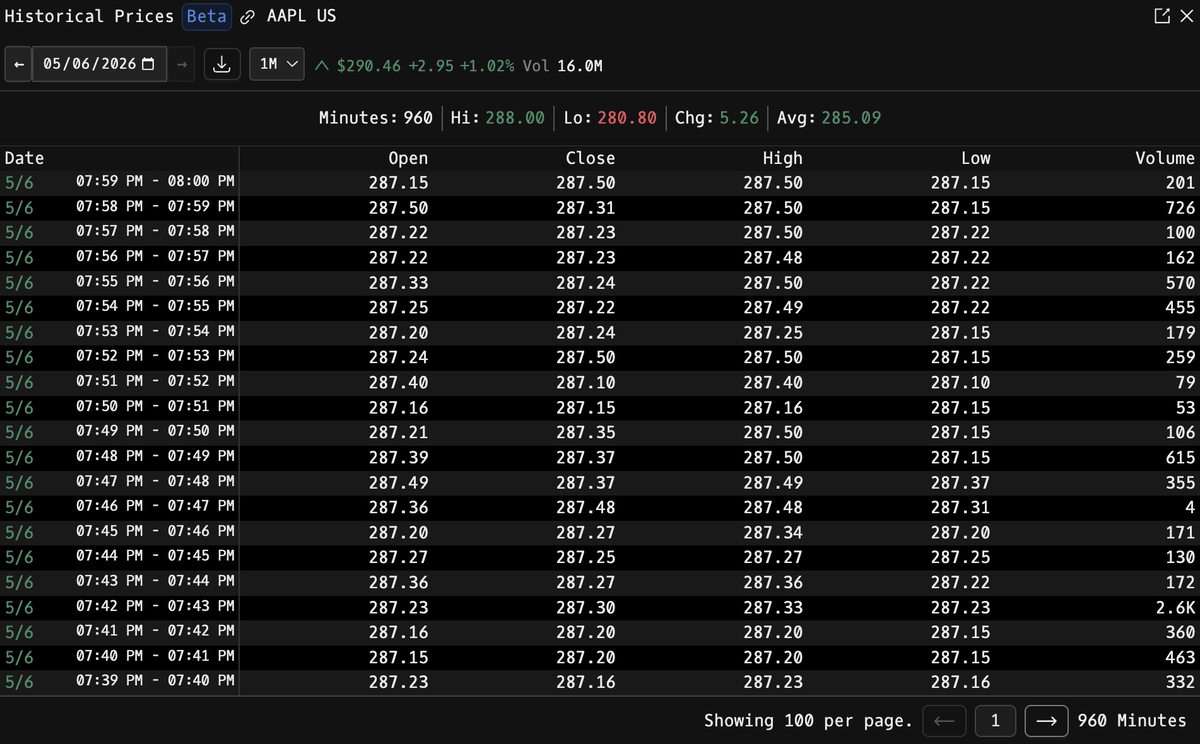
Task: Click volume 2.6K cell
Action: (x=1175, y=608)
